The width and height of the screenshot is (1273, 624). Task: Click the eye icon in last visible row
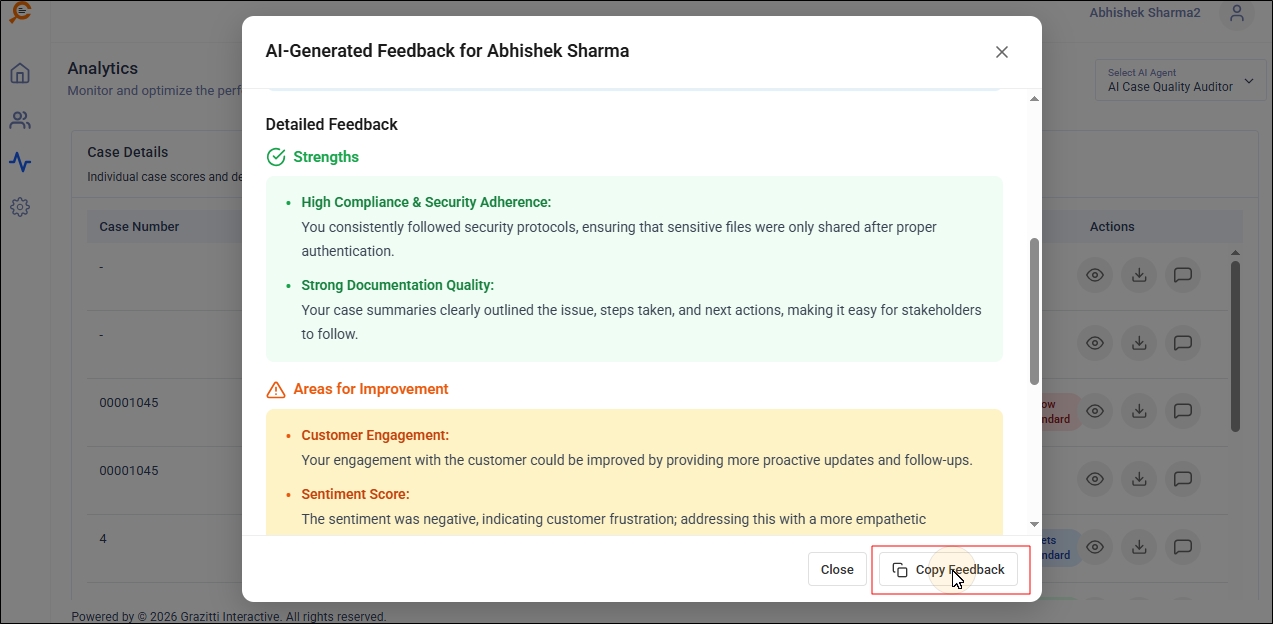[1095, 546]
